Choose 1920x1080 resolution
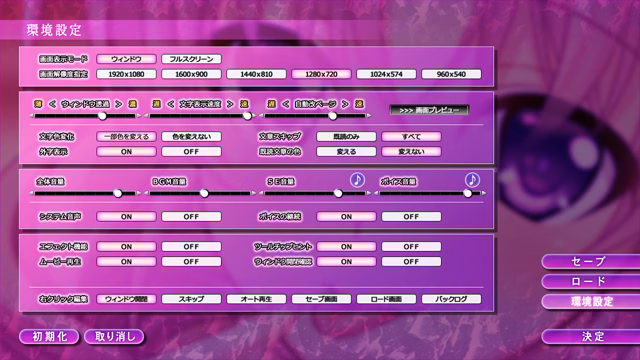 click(x=126, y=74)
